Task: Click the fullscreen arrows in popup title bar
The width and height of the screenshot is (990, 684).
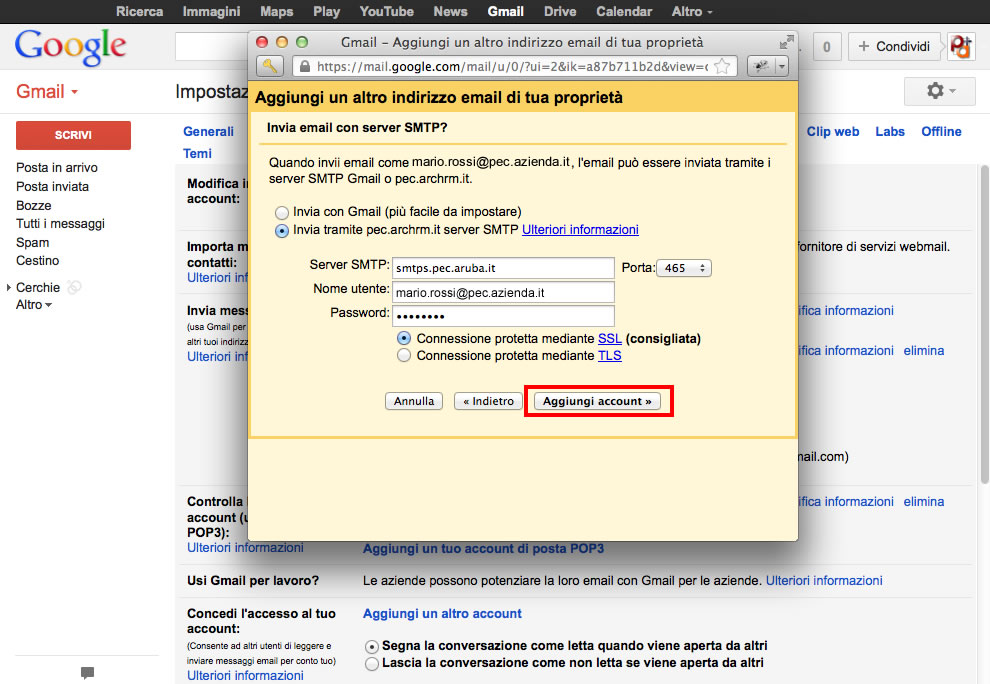Action: click(x=785, y=43)
